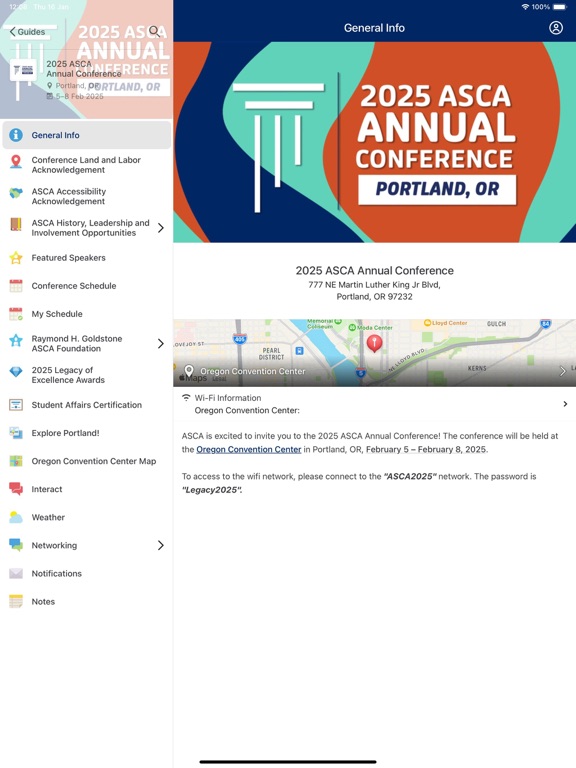Open 2025 Legacy of Excellence Awards

click(x=87, y=375)
